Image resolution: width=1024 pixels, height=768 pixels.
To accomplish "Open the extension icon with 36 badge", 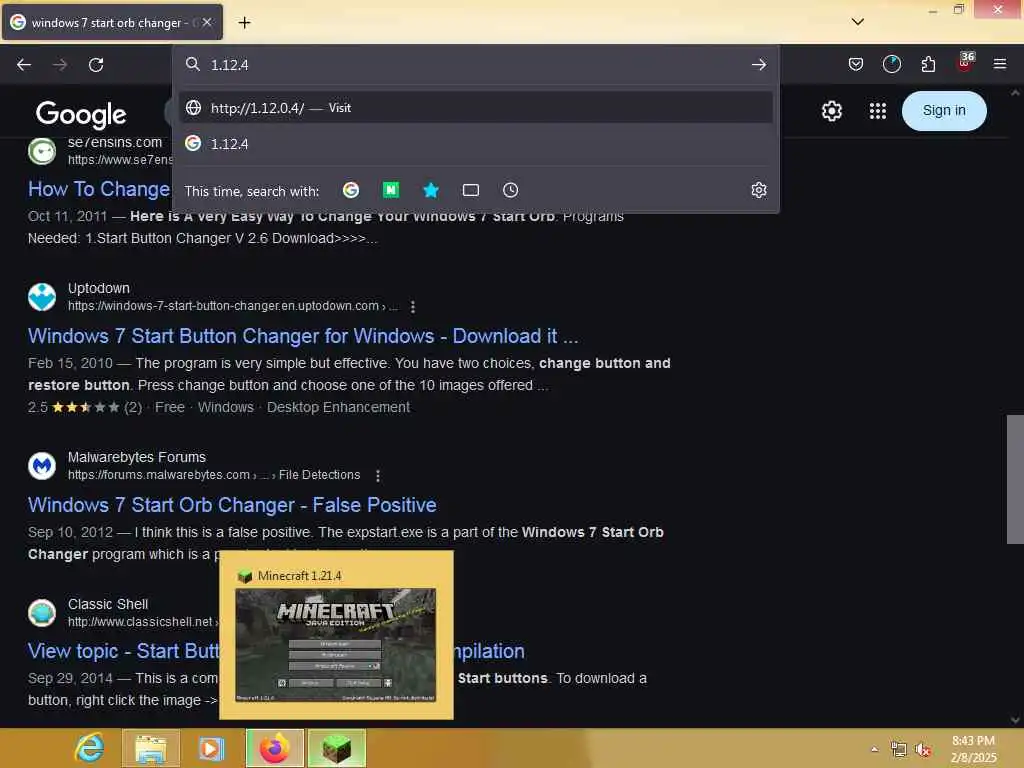I will (x=965, y=62).
